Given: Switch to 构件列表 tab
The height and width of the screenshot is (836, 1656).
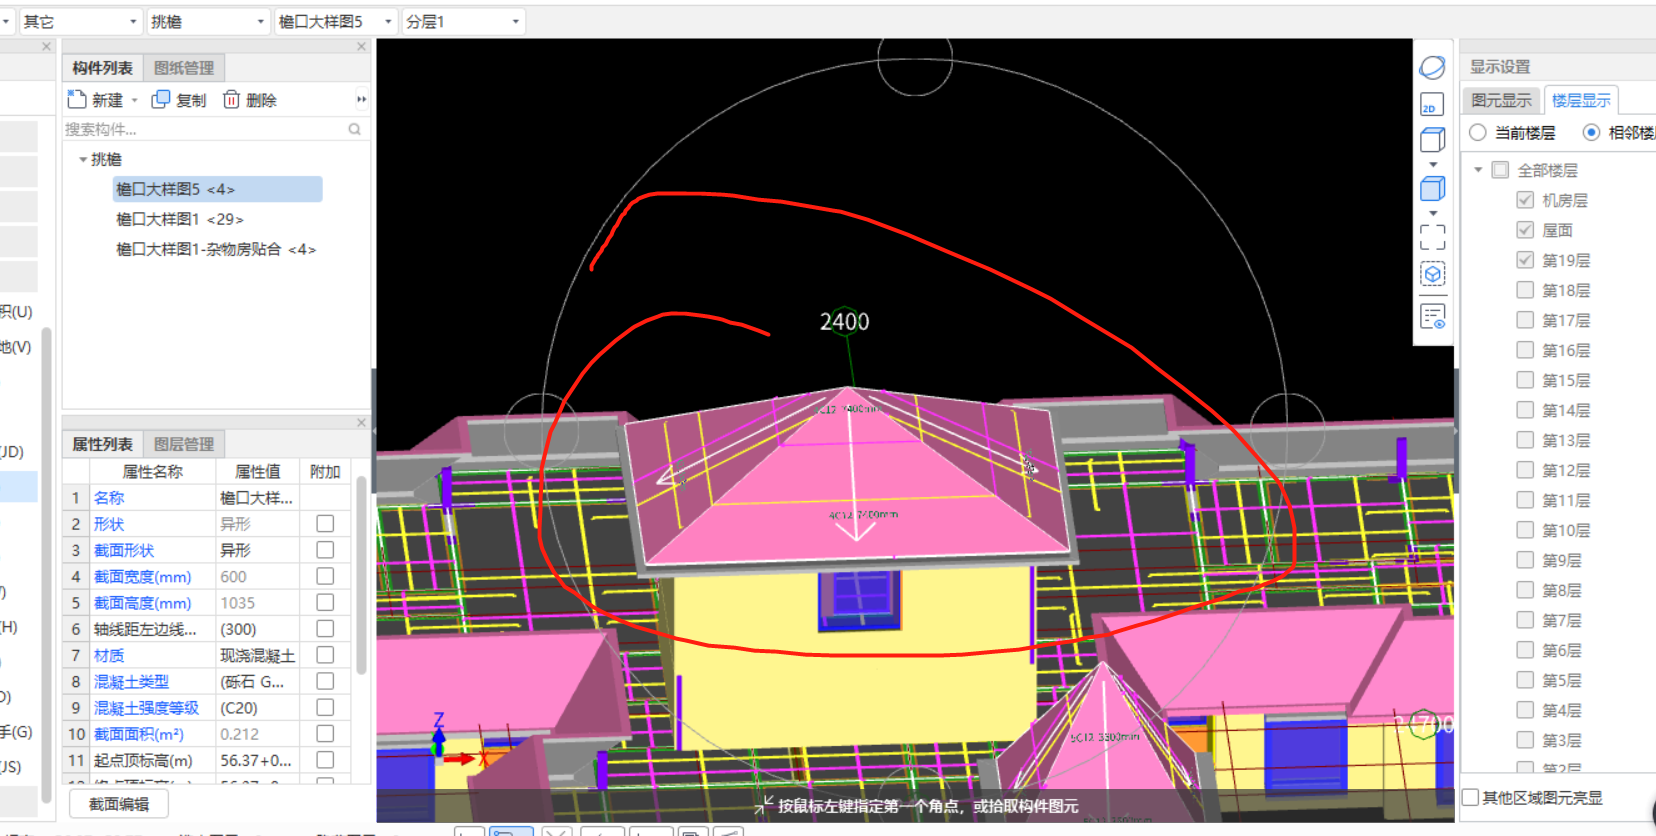Looking at the screenshot, I should pos(102,68).
